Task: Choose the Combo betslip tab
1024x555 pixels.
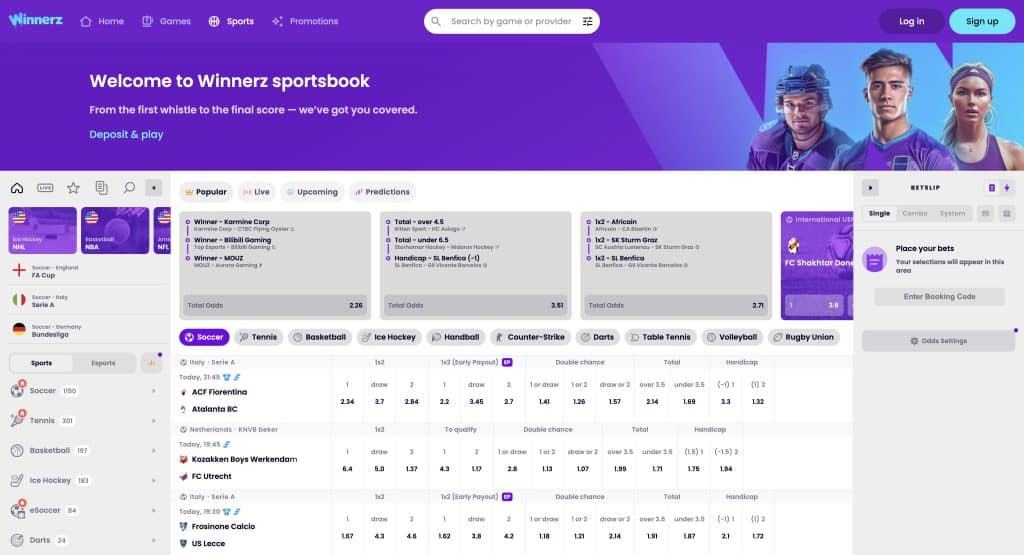Action: pyautogui.click(x=914, y=214)
